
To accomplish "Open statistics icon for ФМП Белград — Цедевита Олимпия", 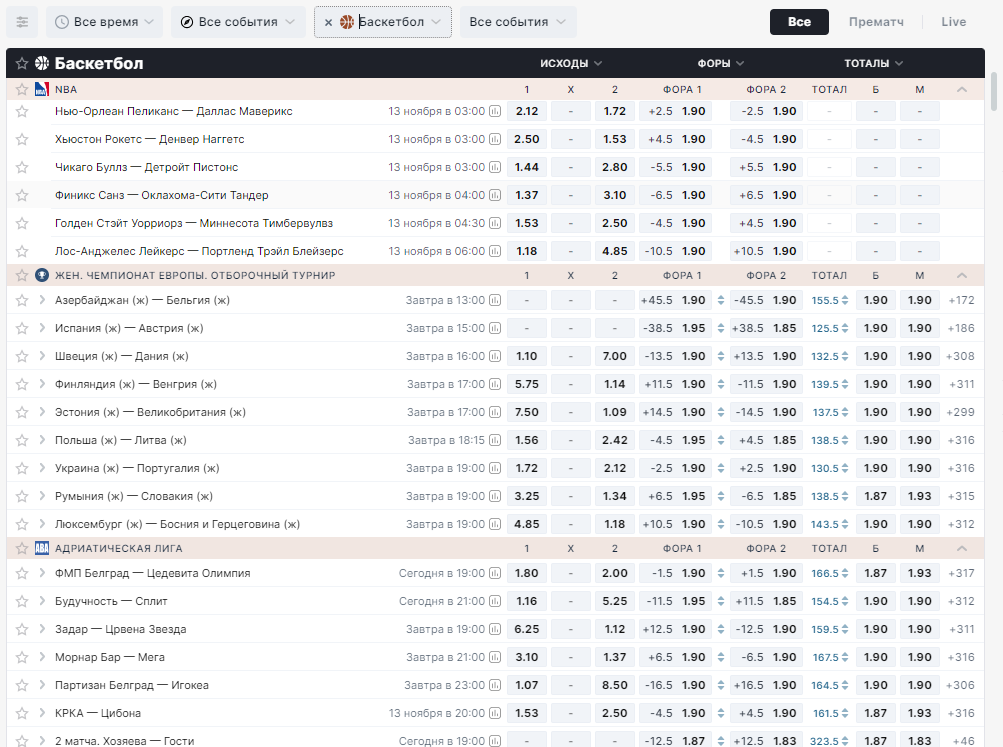I will tap(495, 573).
